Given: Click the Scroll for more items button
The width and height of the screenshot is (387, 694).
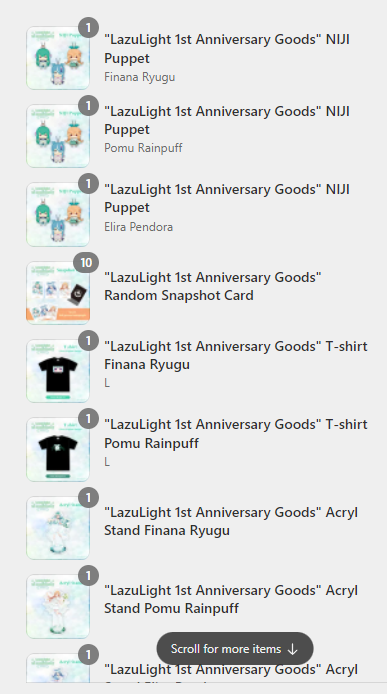Looking at the screenshot, I should click(235, 648).
